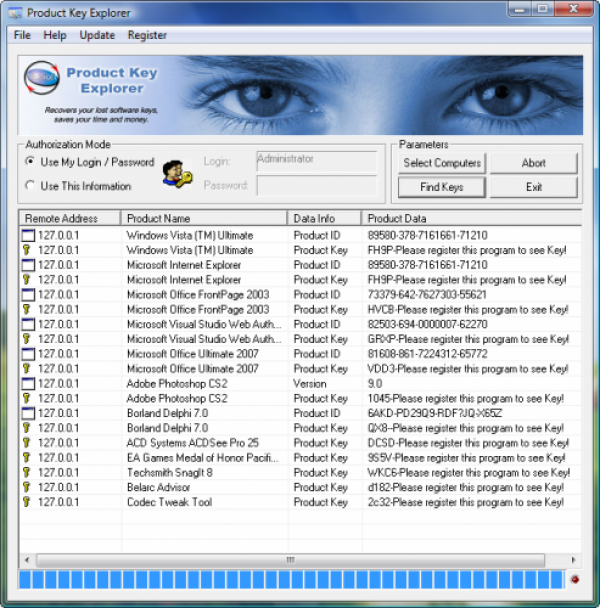
Task: Click the scrollbar left arrow
Action: pyautogui.click(x=27, y=560)
